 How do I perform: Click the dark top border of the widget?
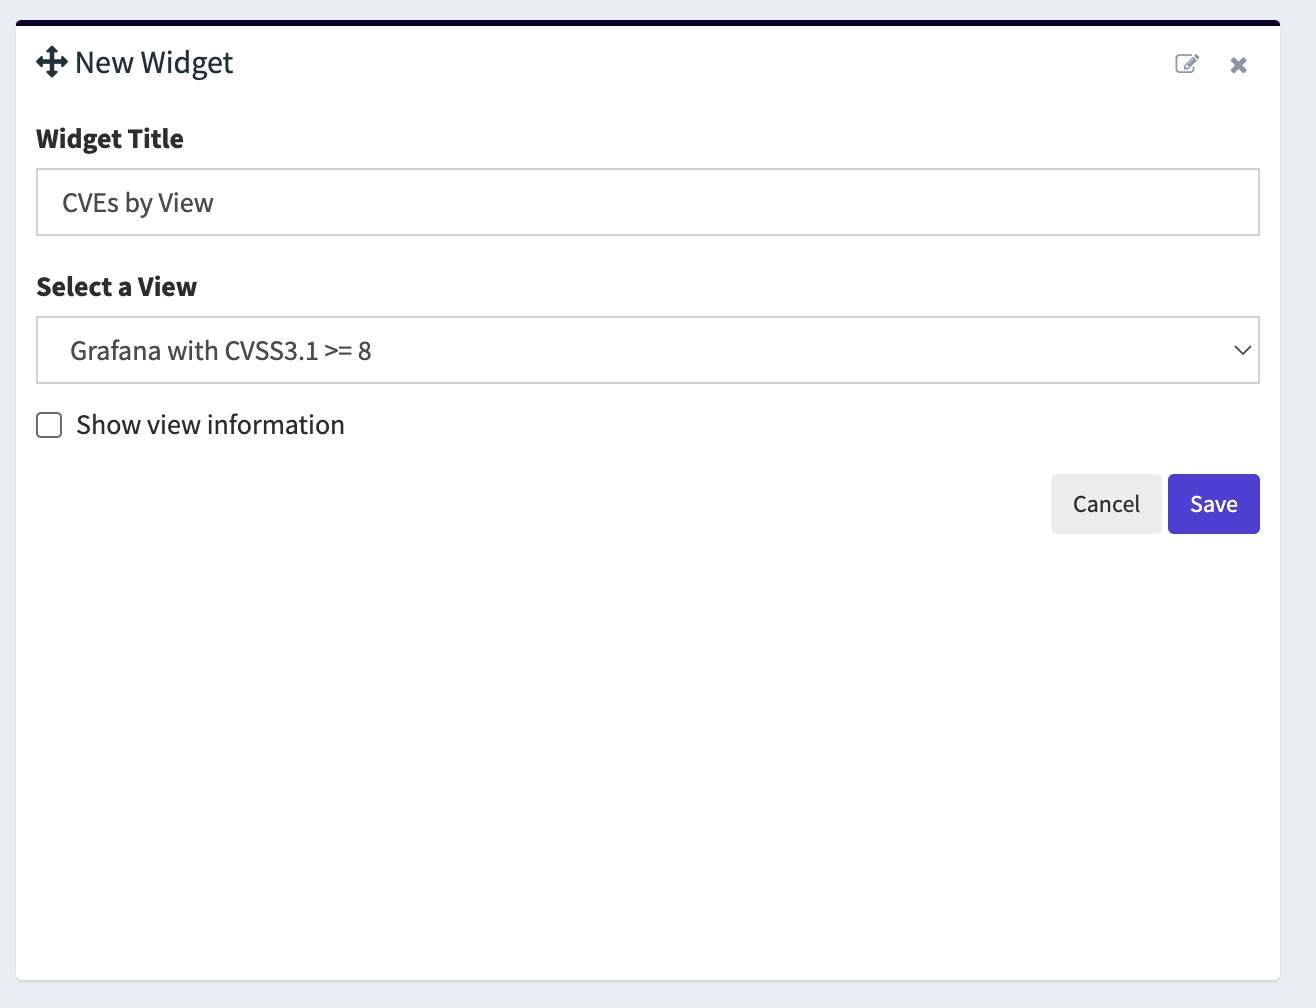(648, 22)
